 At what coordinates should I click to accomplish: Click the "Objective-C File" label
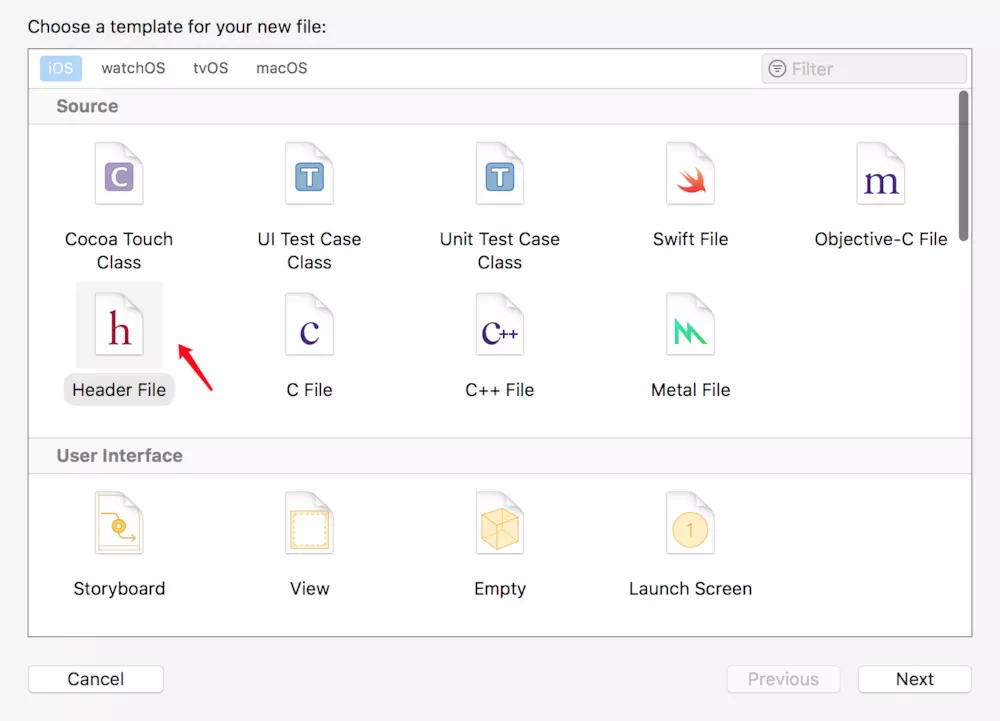point(881,239)
